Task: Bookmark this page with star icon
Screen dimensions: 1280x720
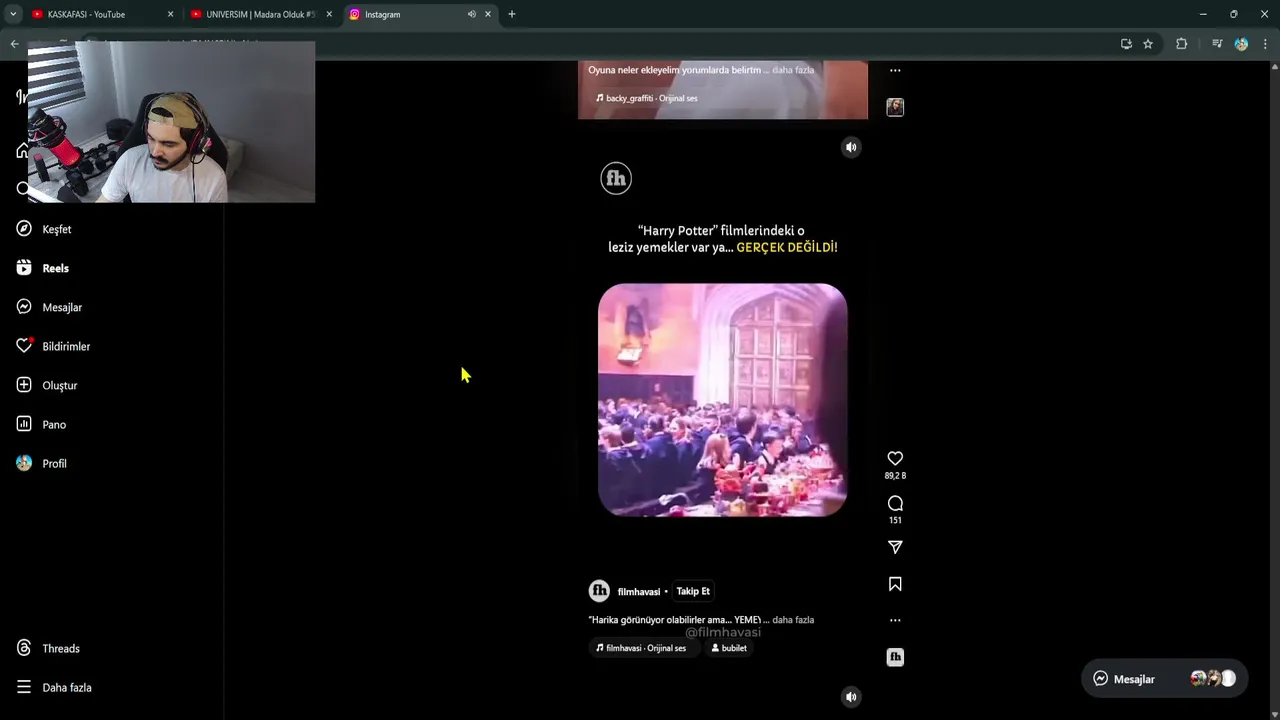Action: click(1148, 44)
